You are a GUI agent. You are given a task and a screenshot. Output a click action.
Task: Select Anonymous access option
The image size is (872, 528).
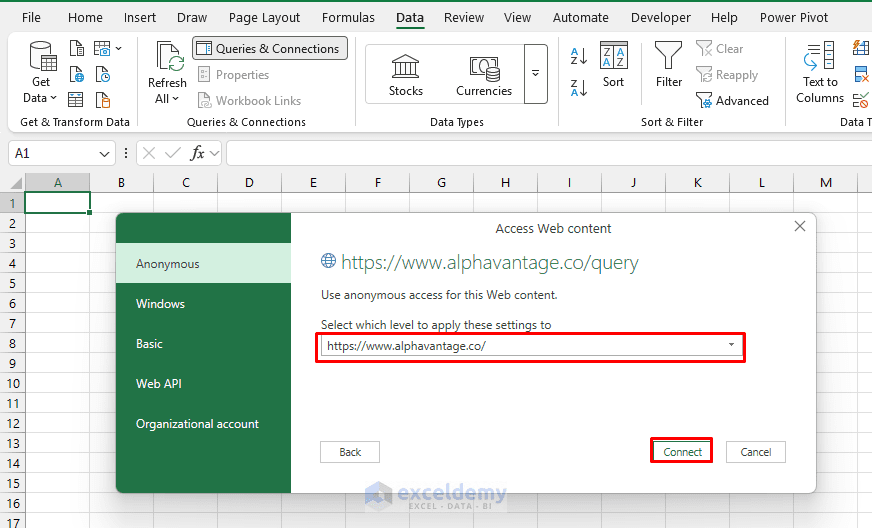click(204, 264)
